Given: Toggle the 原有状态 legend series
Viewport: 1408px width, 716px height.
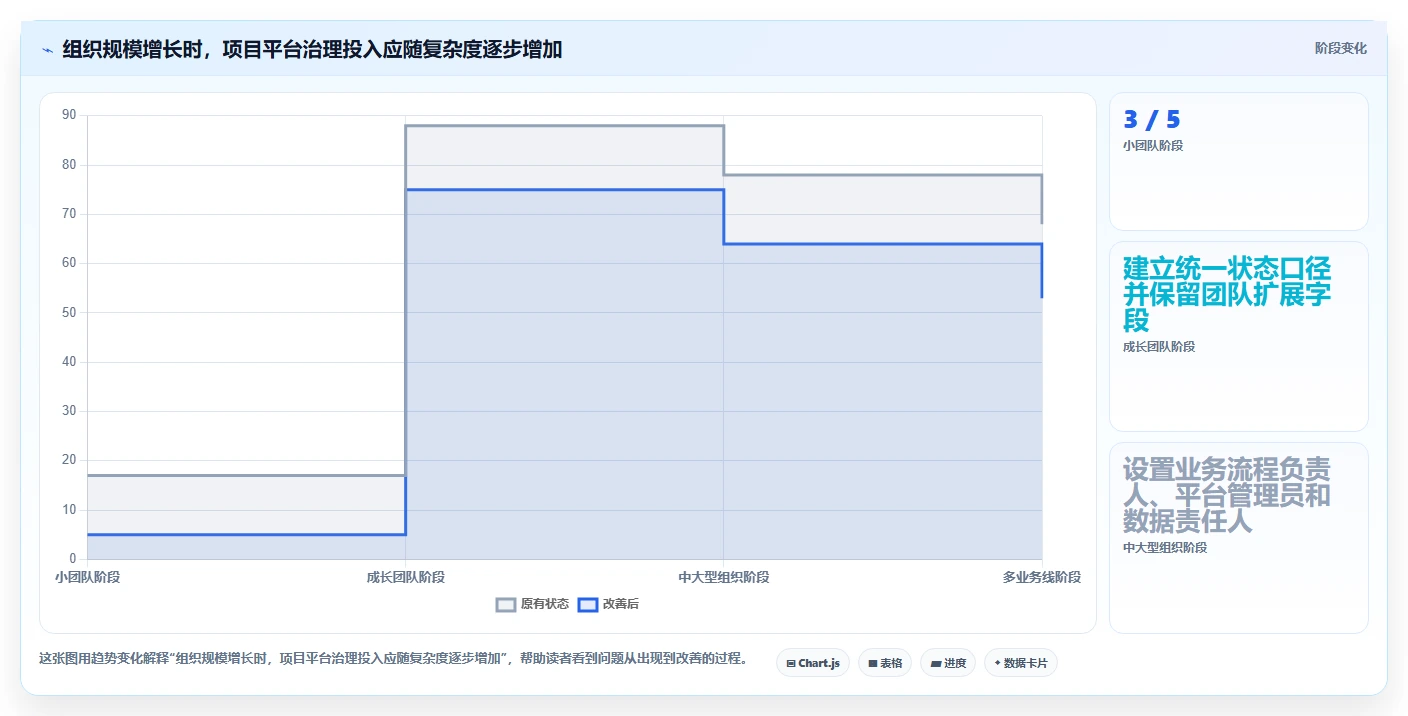Looking at the screenshot, I should click(533, 604).
